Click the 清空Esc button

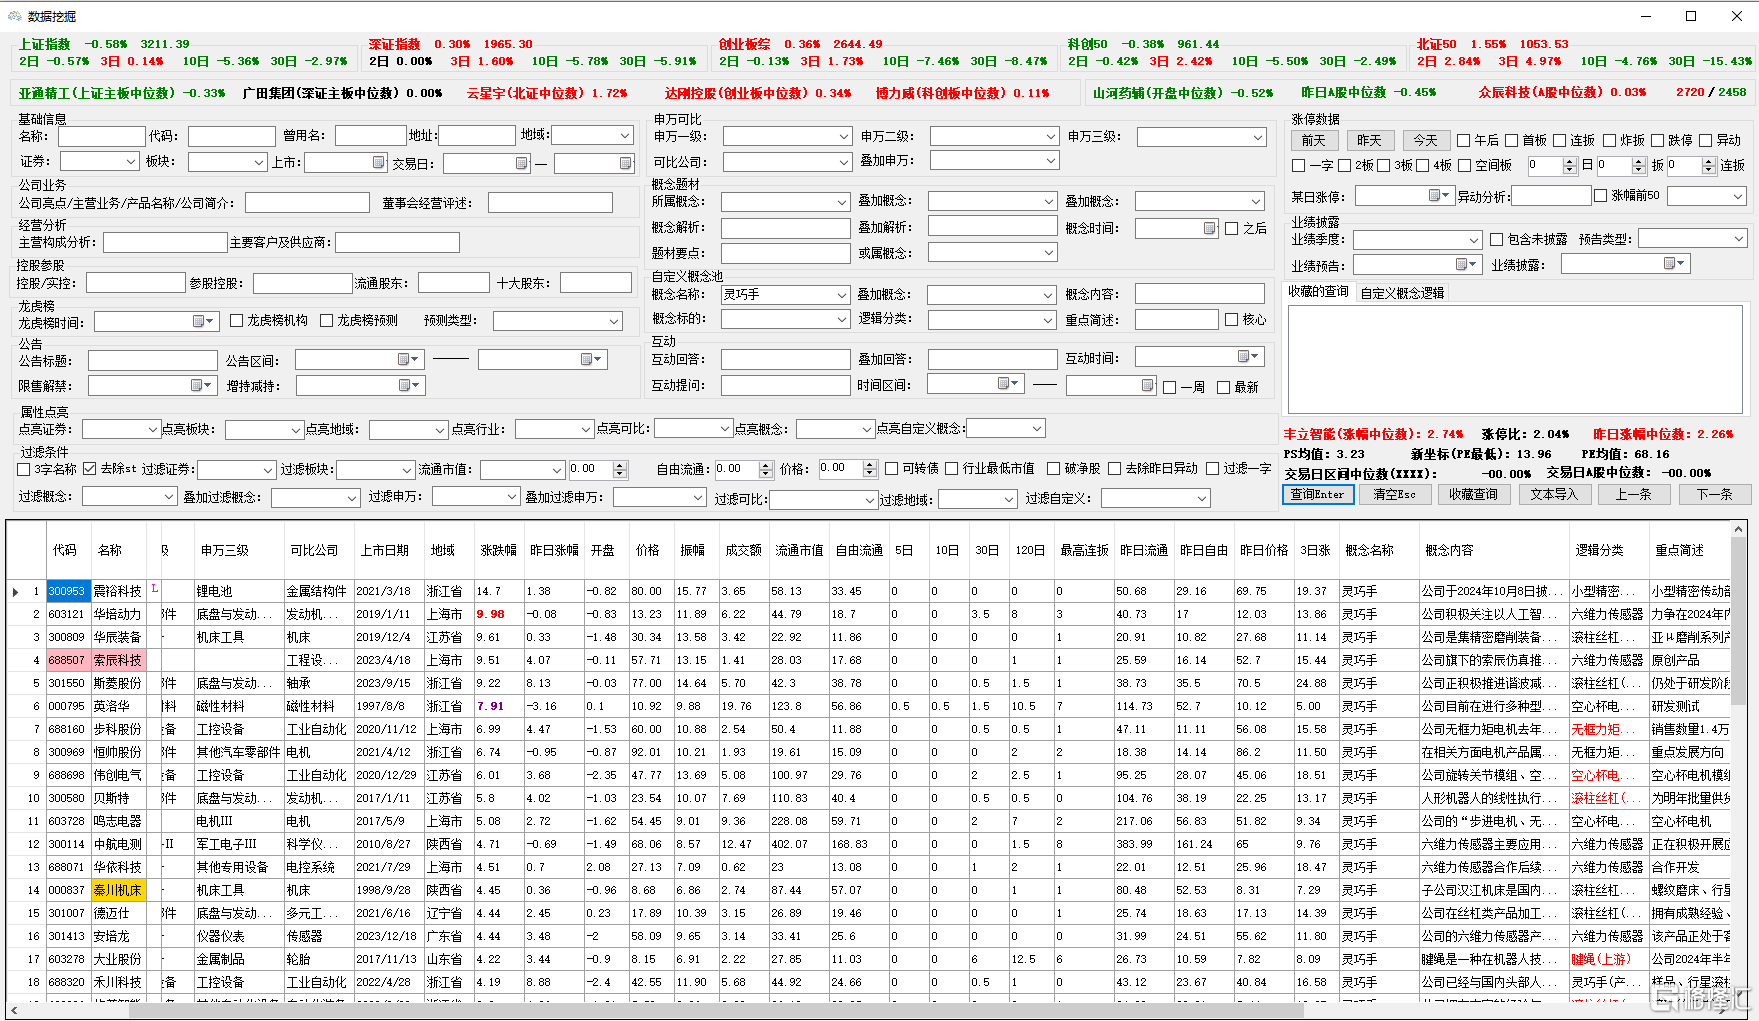pos(1394,494)
